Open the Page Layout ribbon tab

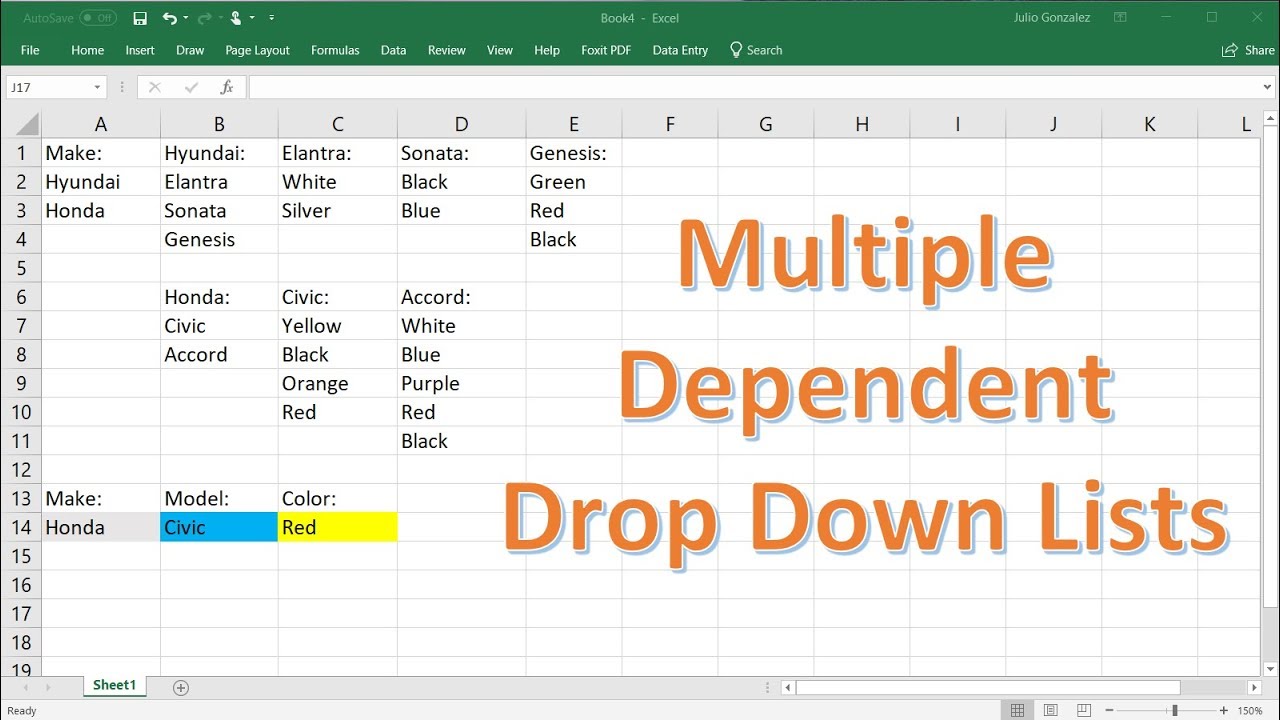257,50
